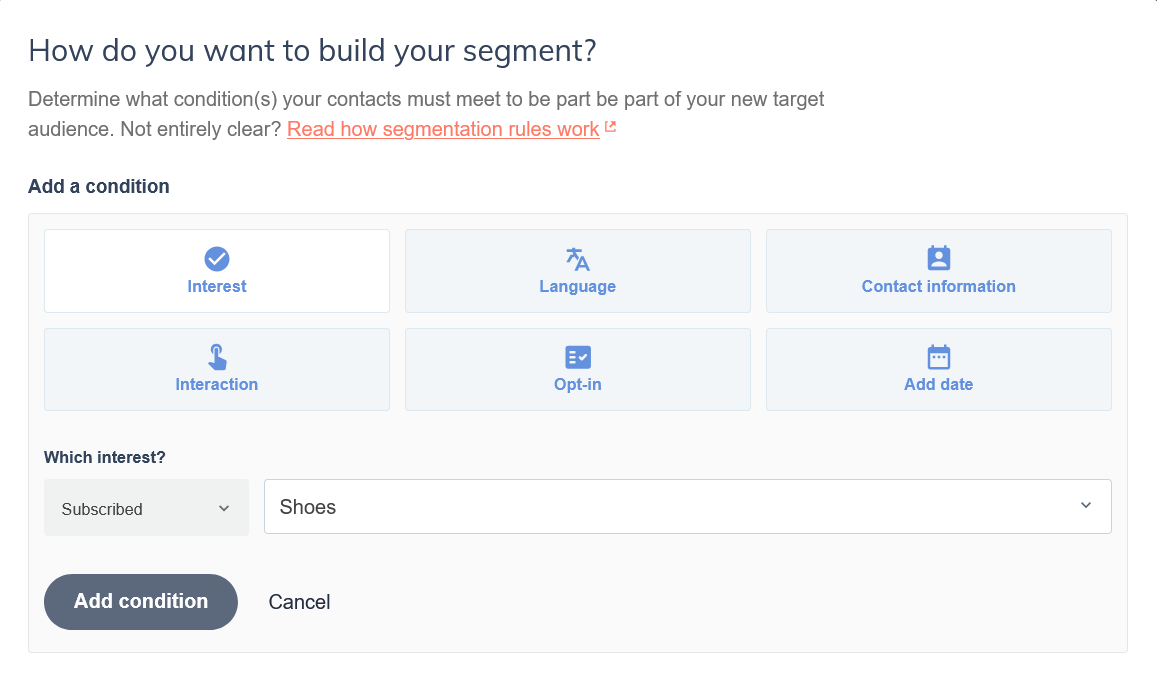Choose the Language condition label
The height and width of the screenshot is (683, 1157).
pyautogui.click(x=578, y=286)
